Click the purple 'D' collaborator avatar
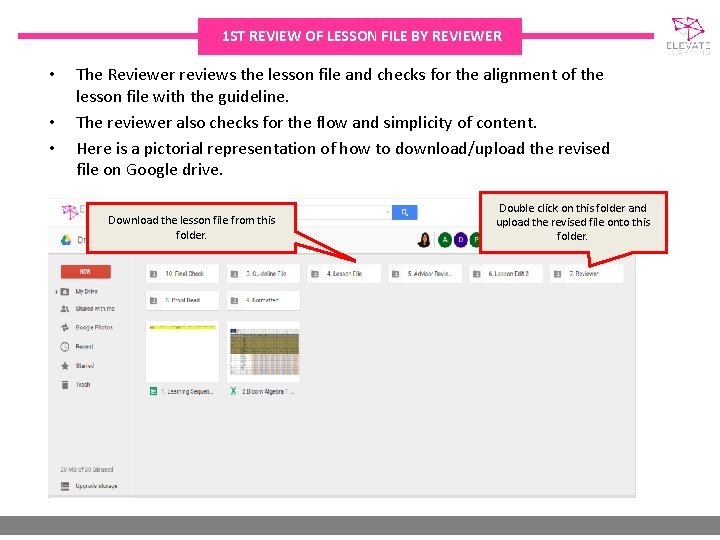The height and width of the screenshot is (540, 720). [x=461, y=240]
